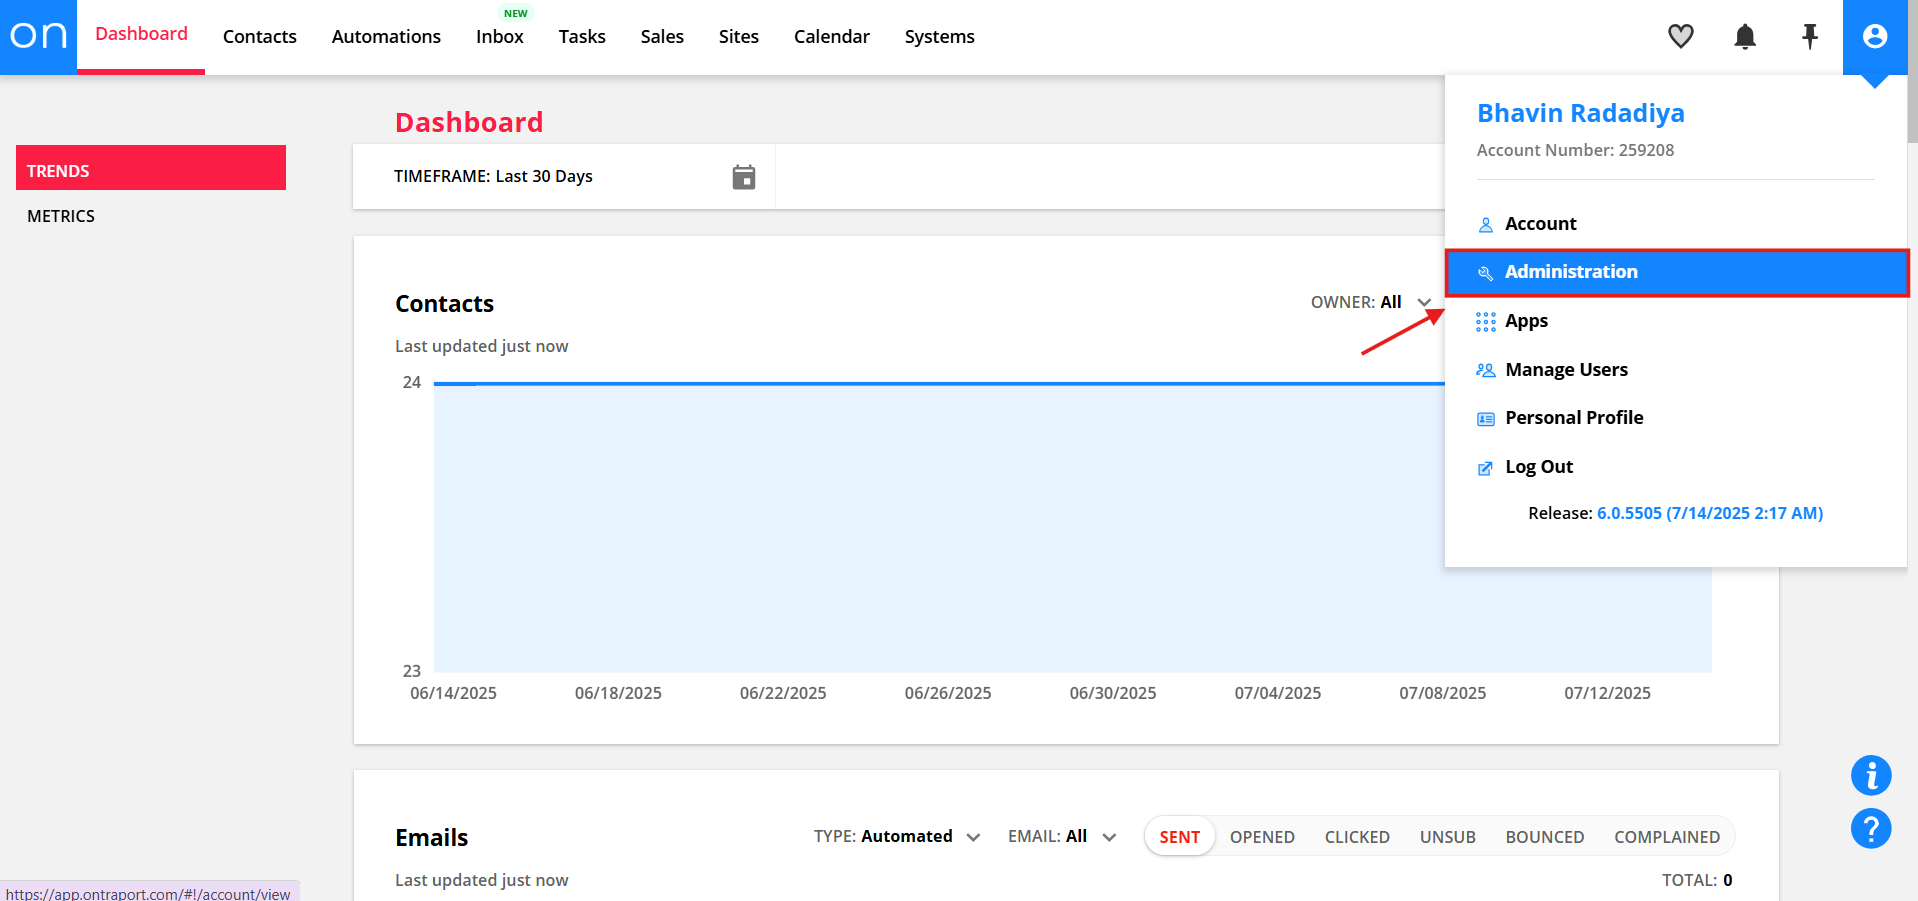Select the CLICKED email filter
1918x901 pixels.
click(x=1357, y=837)
